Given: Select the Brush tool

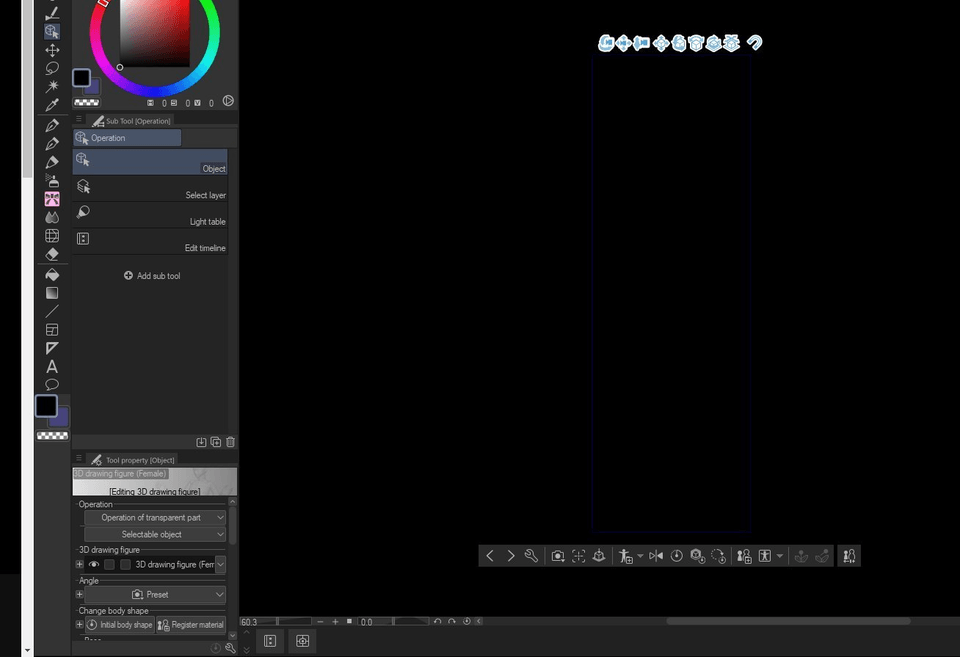Looking at the screenshot, I should pyautogui.click(x=52, y=162).
